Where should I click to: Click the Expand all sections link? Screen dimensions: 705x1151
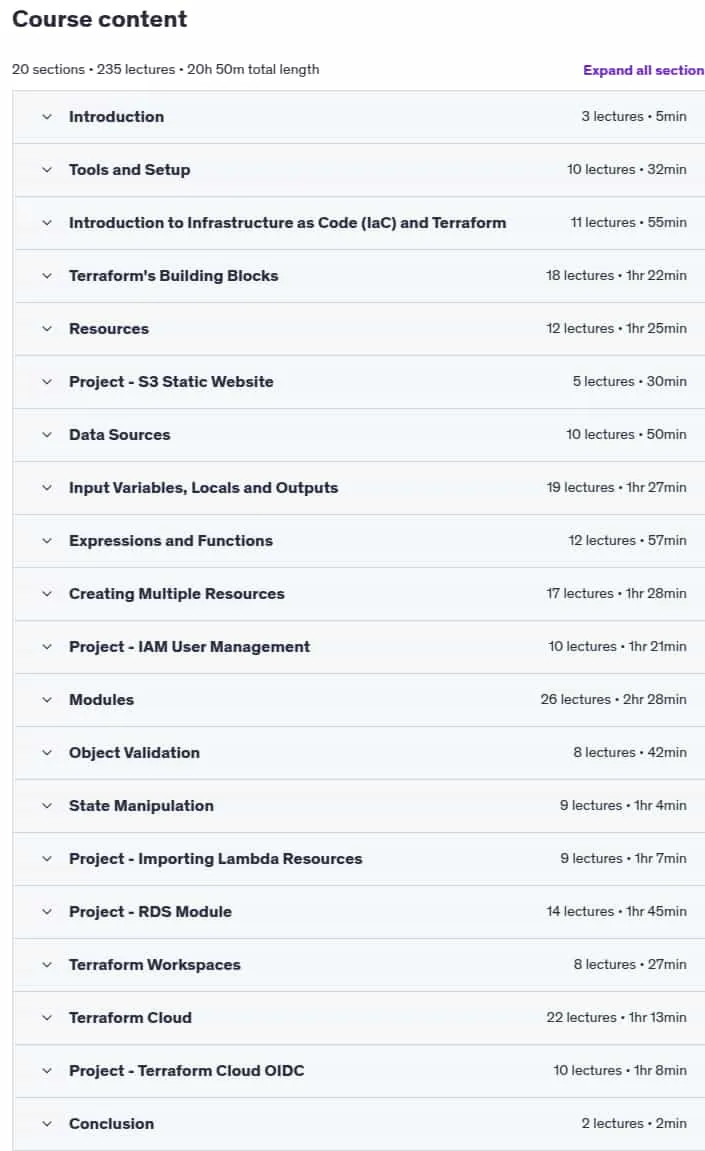643,70
